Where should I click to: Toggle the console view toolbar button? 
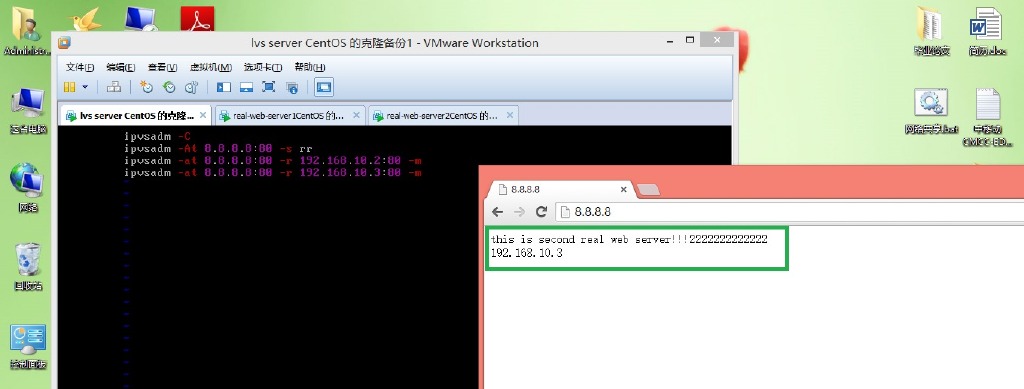pyautogui.click(x=324, y=87)
